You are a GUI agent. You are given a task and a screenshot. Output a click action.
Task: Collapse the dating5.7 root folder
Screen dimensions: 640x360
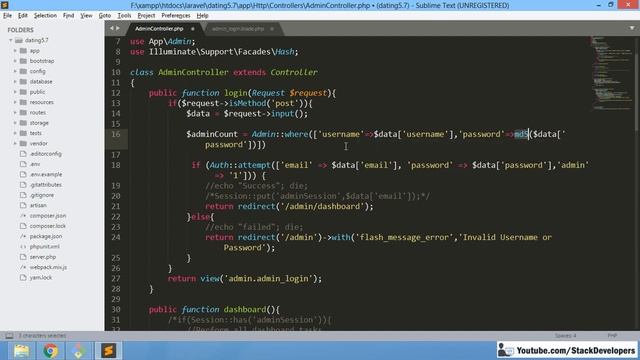(x=11, y=40)
